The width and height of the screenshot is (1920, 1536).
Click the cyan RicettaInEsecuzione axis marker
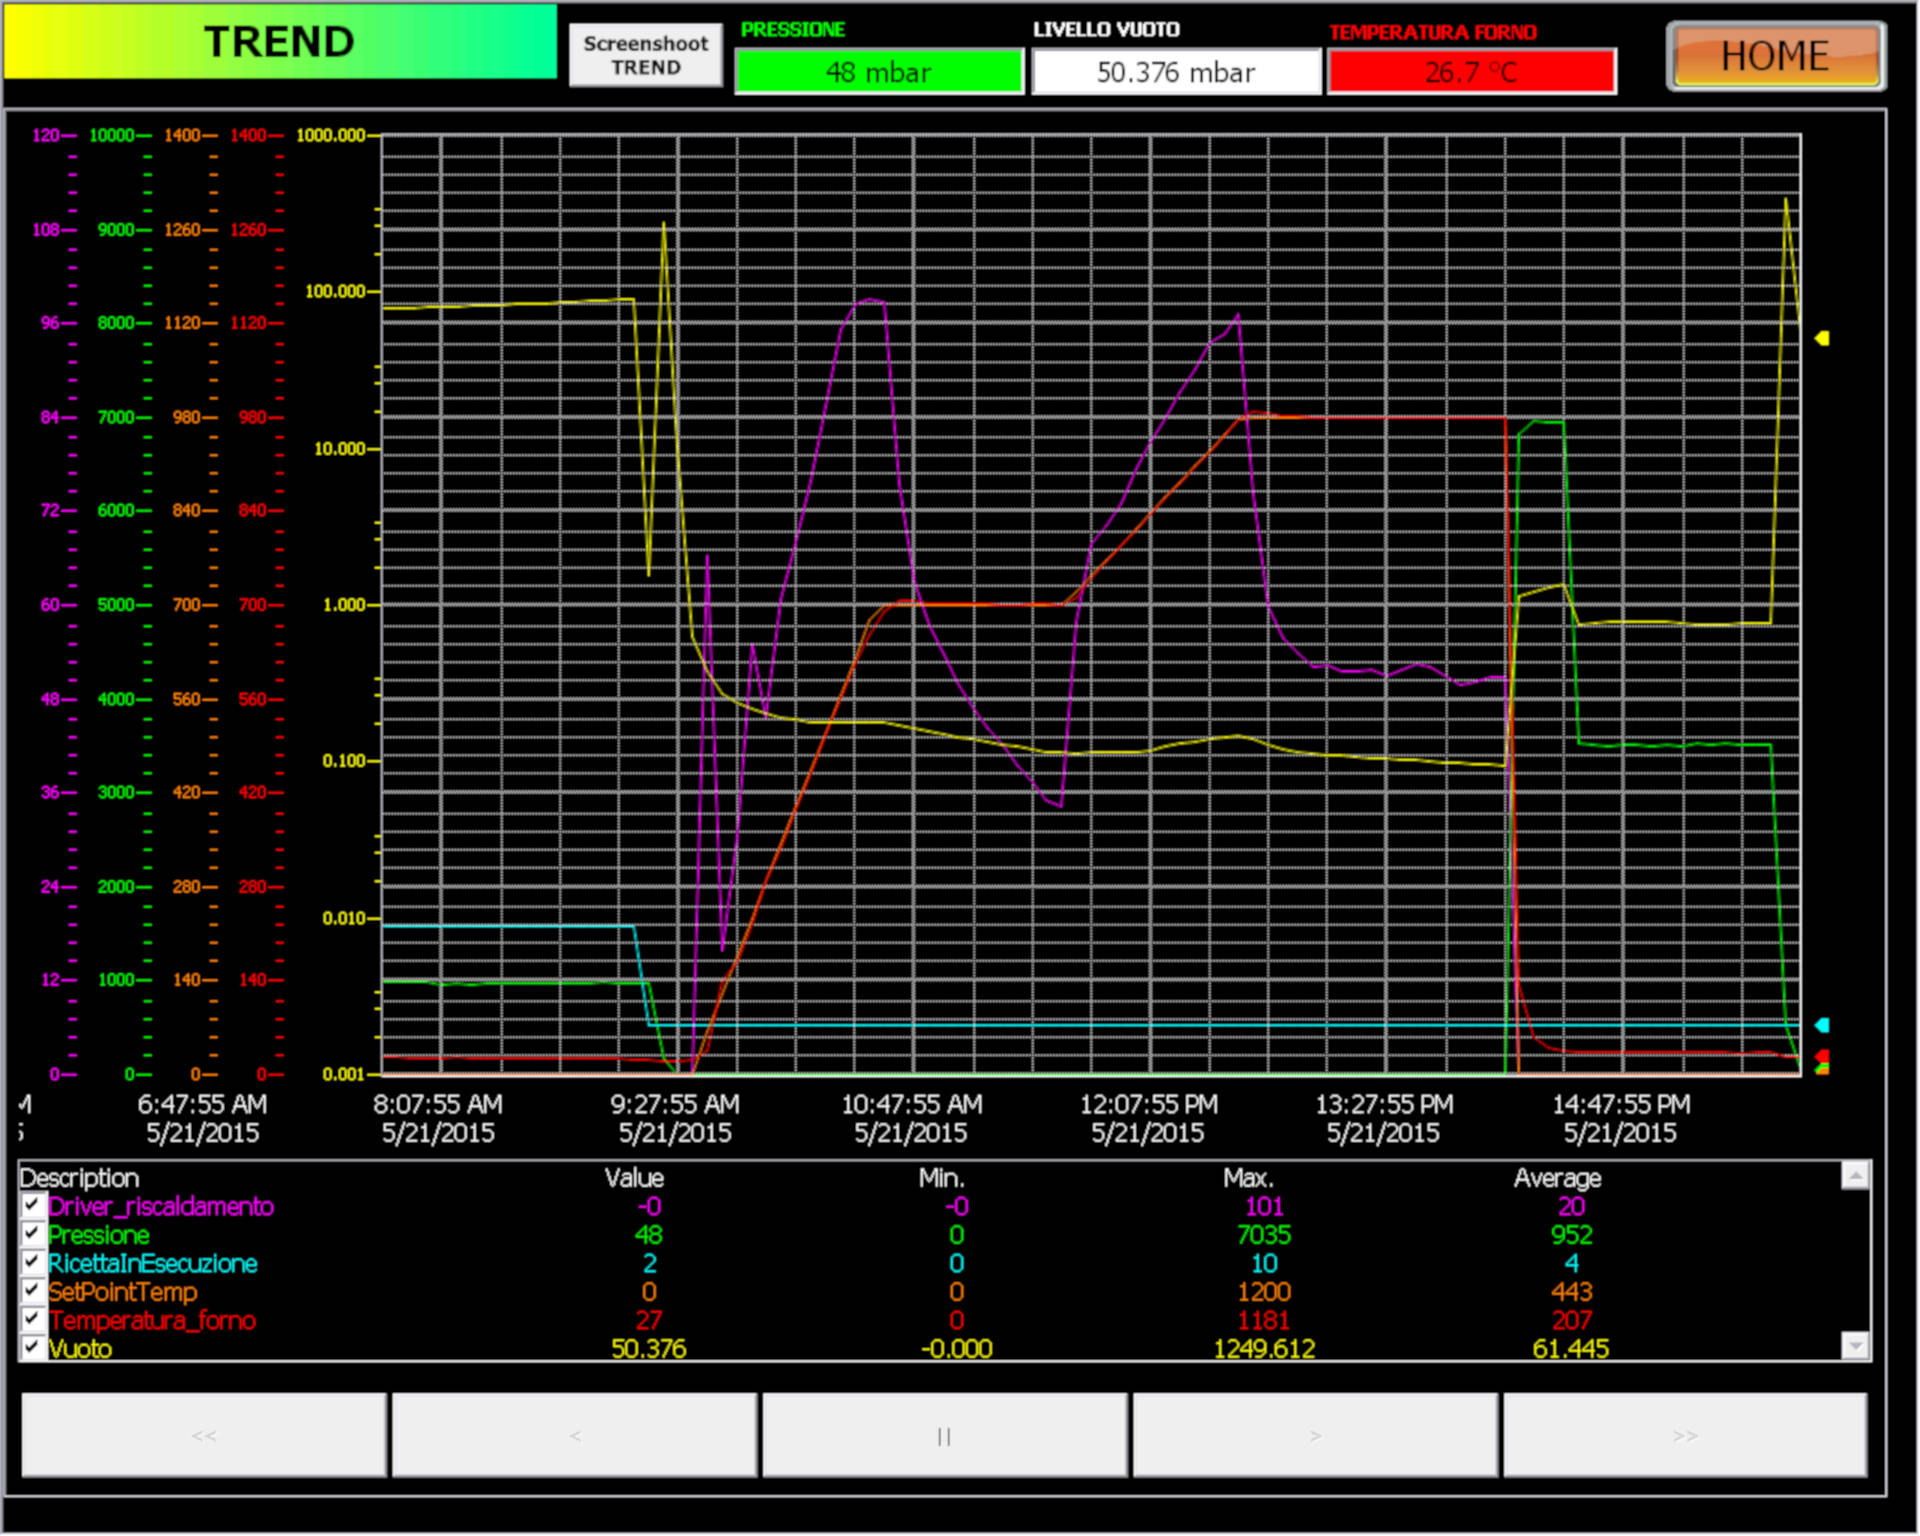pos(1822,1025)
